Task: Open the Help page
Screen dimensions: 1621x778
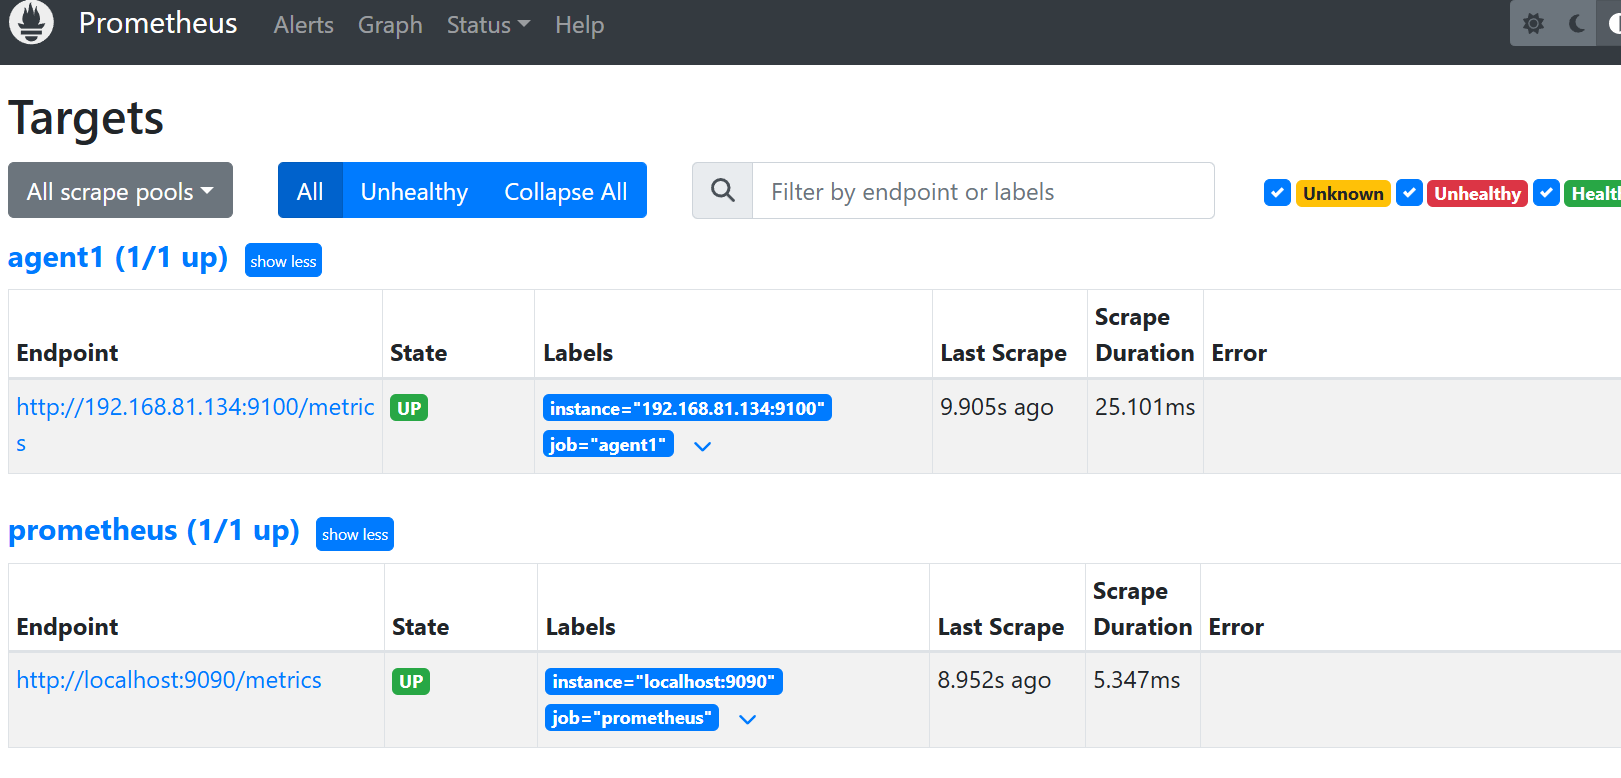Action: pyautogui.click(x=580, y=25)
